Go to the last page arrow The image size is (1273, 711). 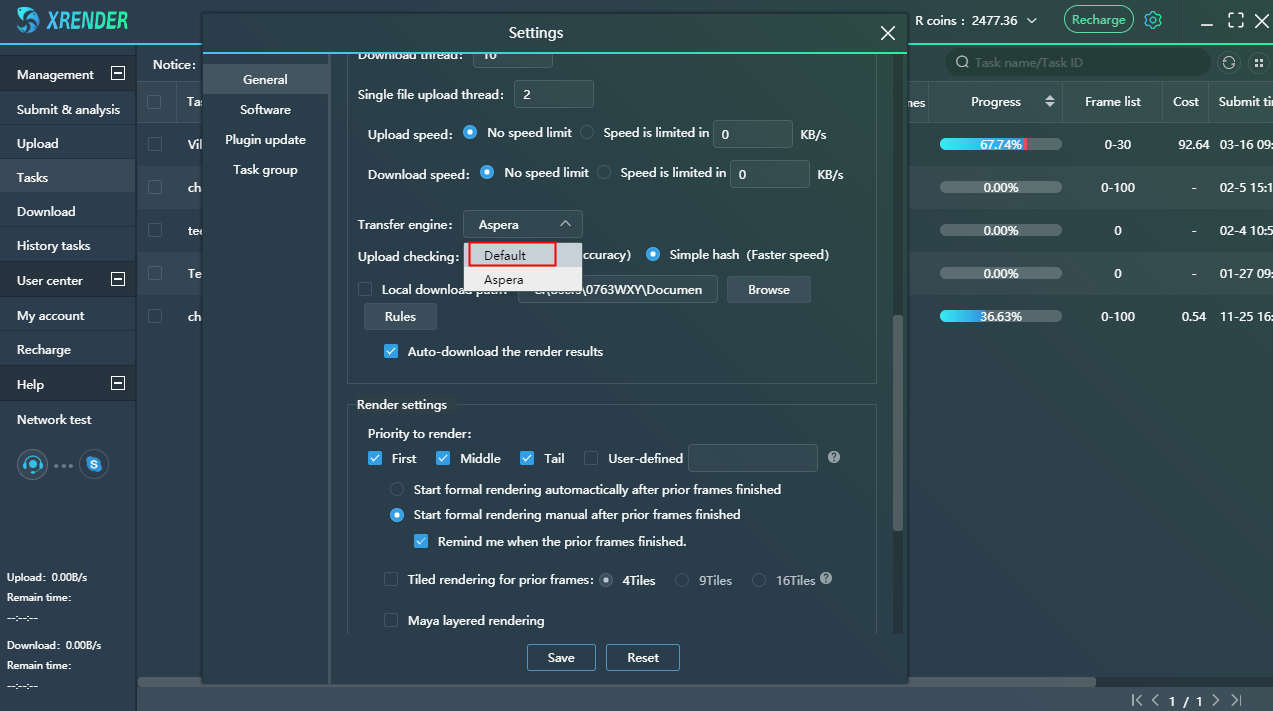[x=1237, y=701]
